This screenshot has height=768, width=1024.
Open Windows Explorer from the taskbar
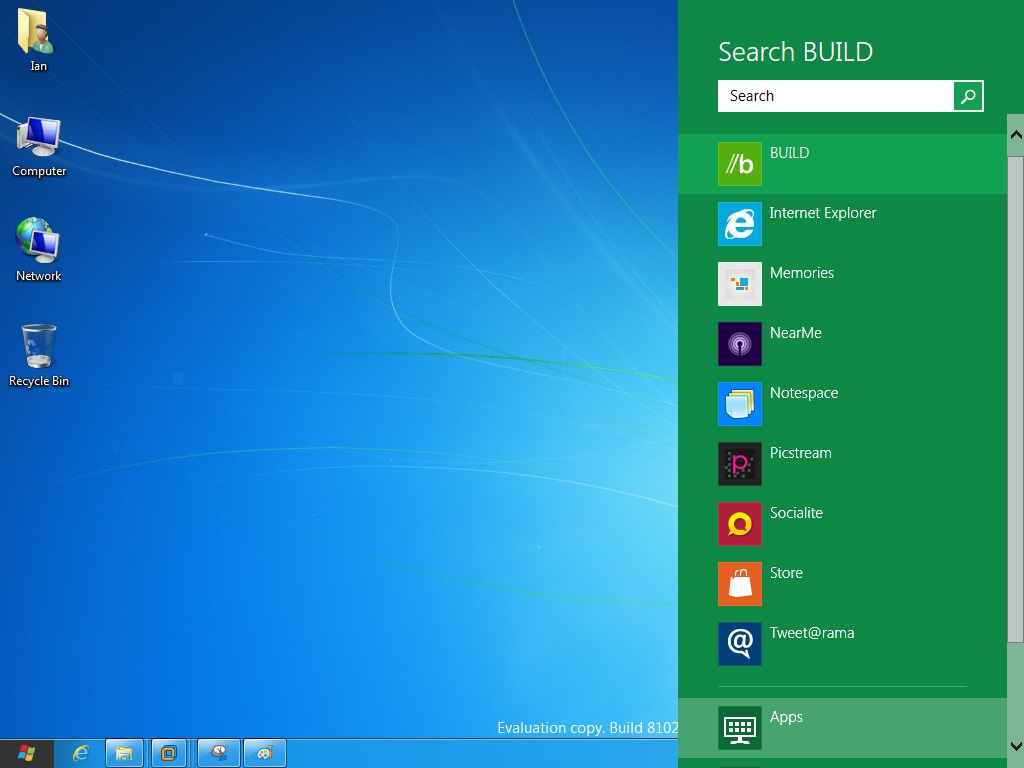[124, 754]
